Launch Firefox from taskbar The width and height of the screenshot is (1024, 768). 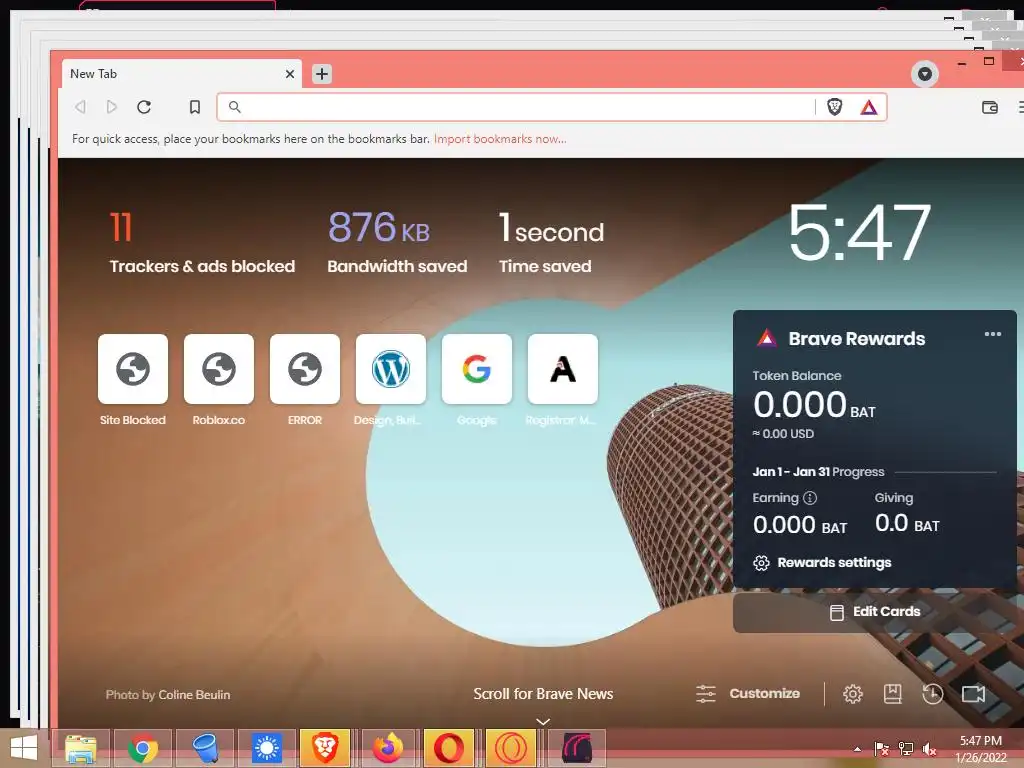388,748
